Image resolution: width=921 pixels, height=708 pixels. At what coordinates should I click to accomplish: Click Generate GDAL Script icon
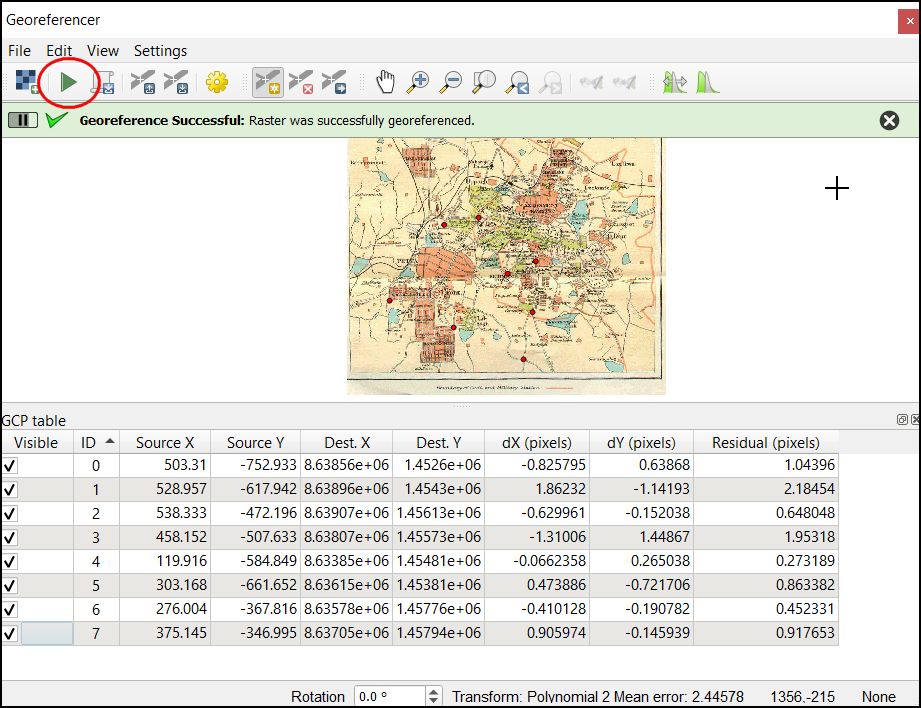[103, 82]
